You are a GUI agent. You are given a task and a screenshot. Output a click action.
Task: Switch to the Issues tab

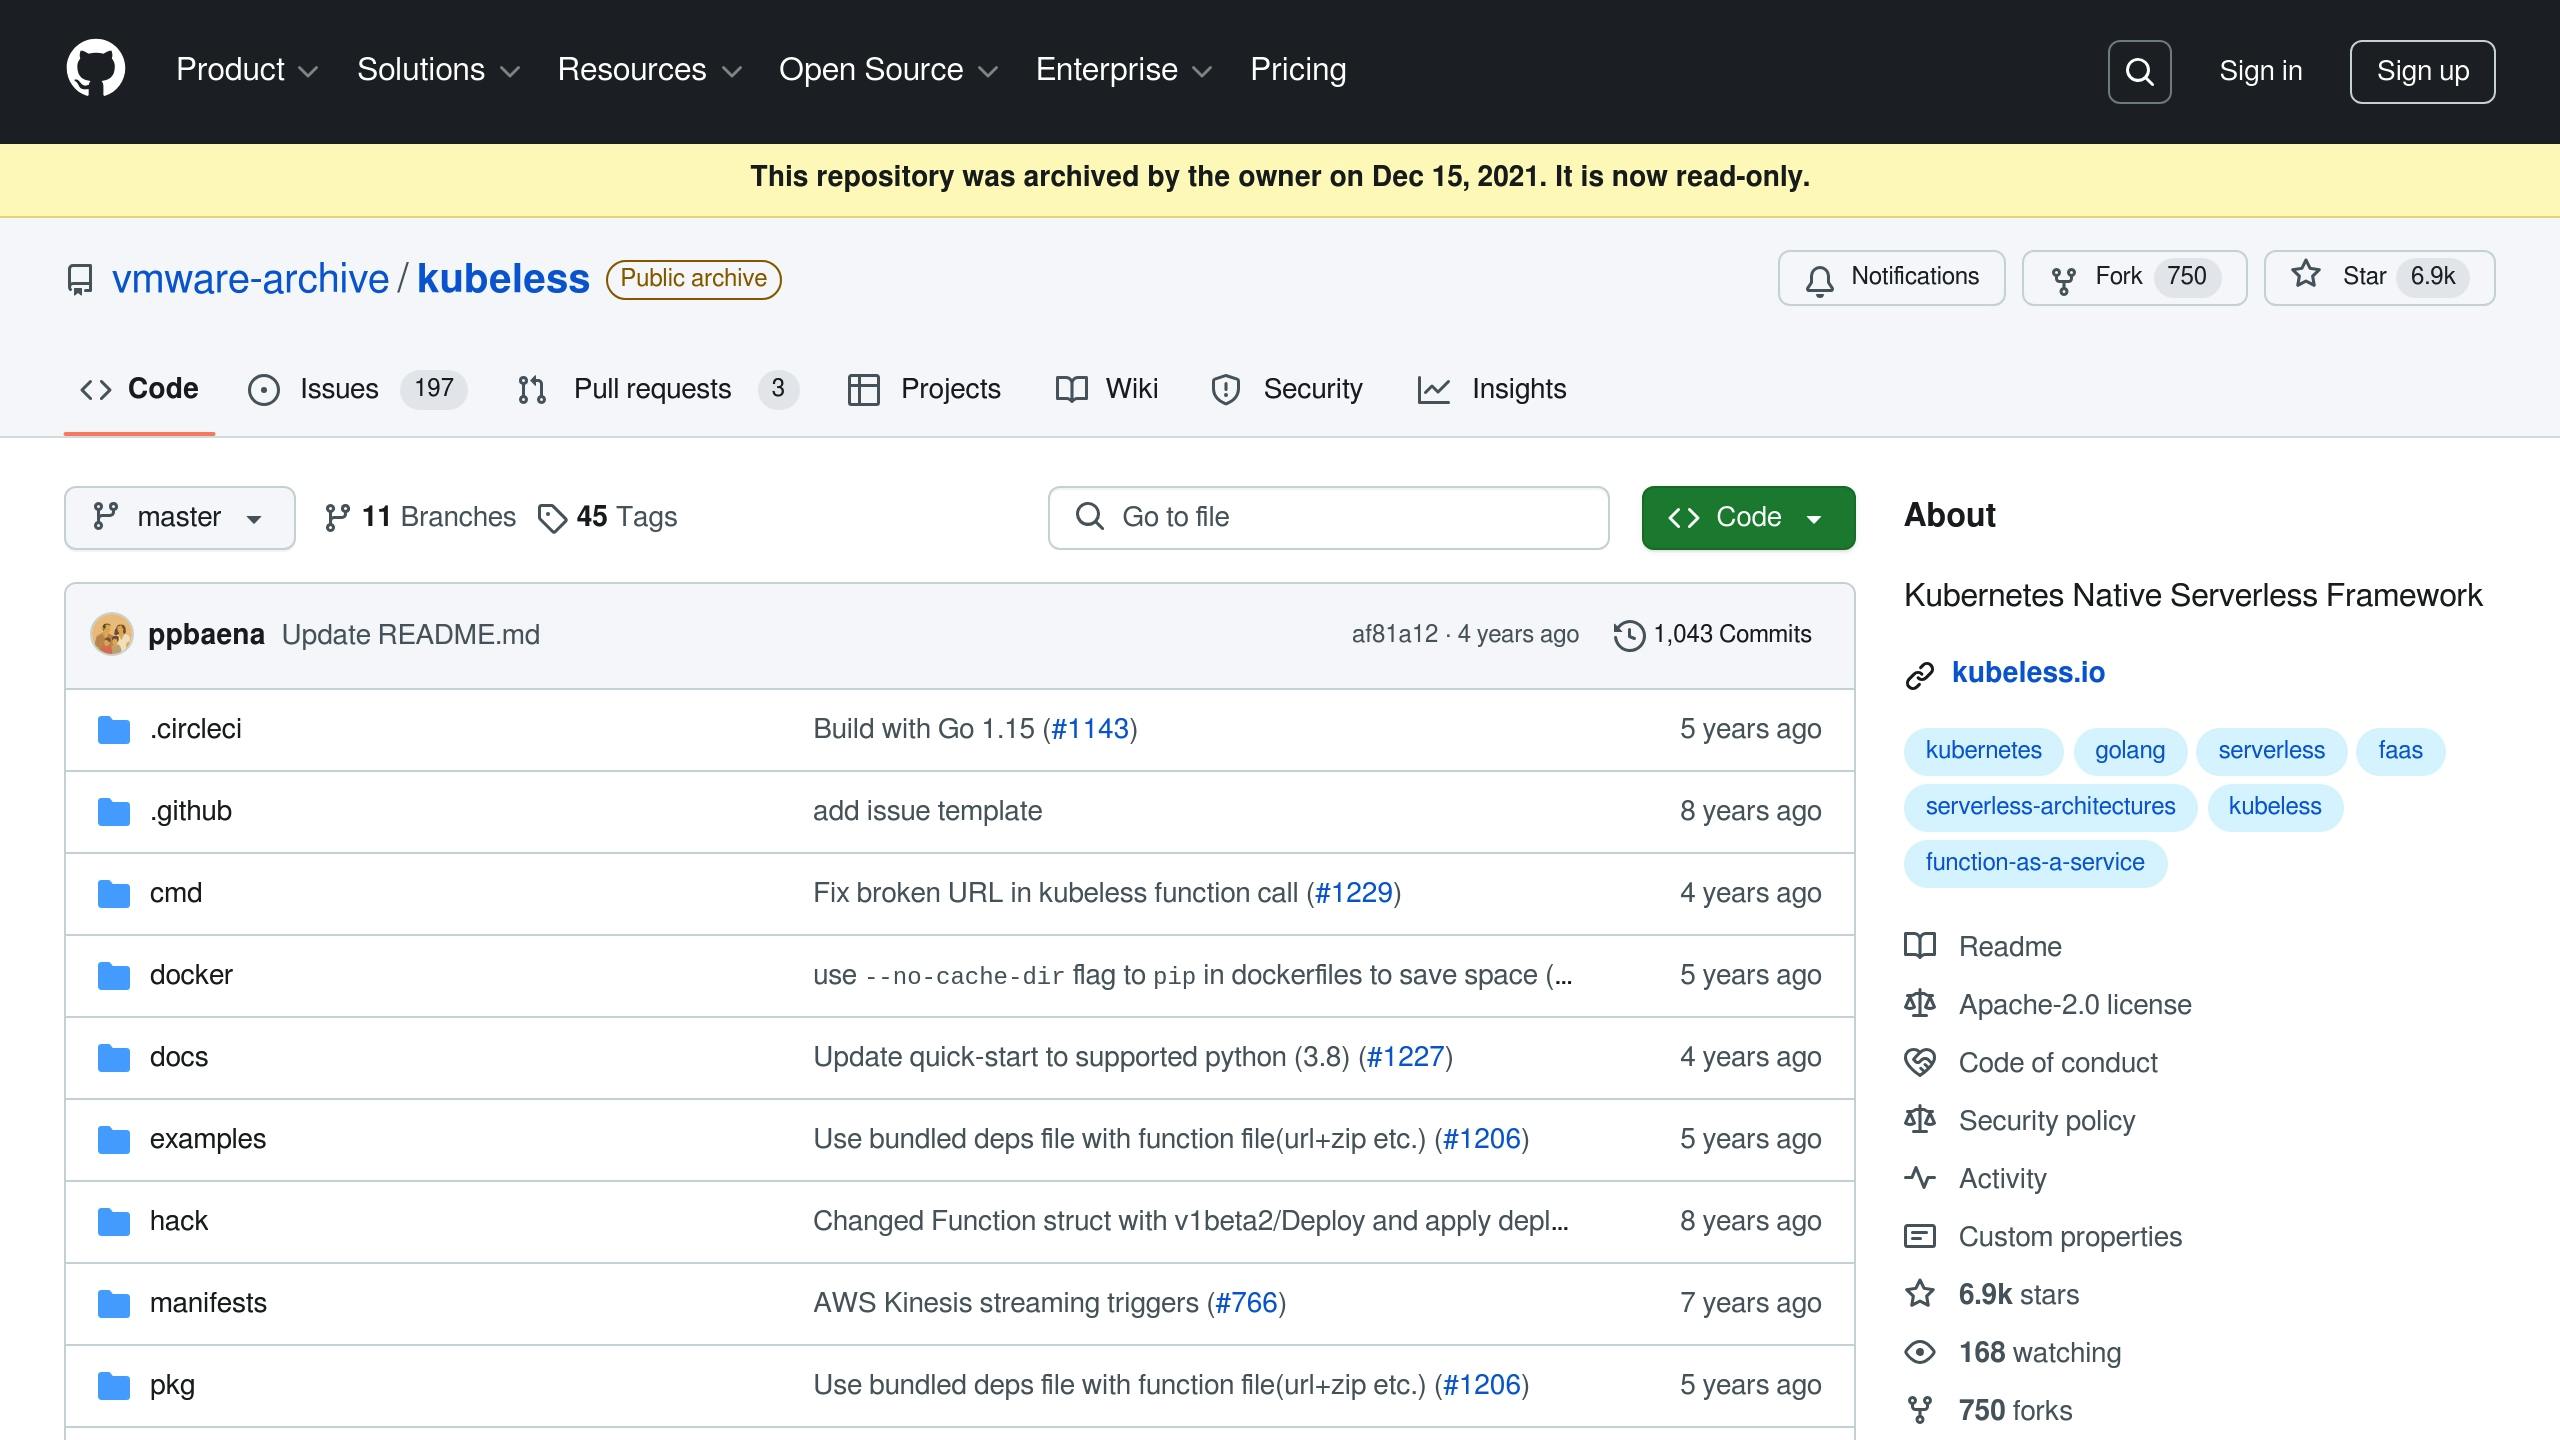357,389
